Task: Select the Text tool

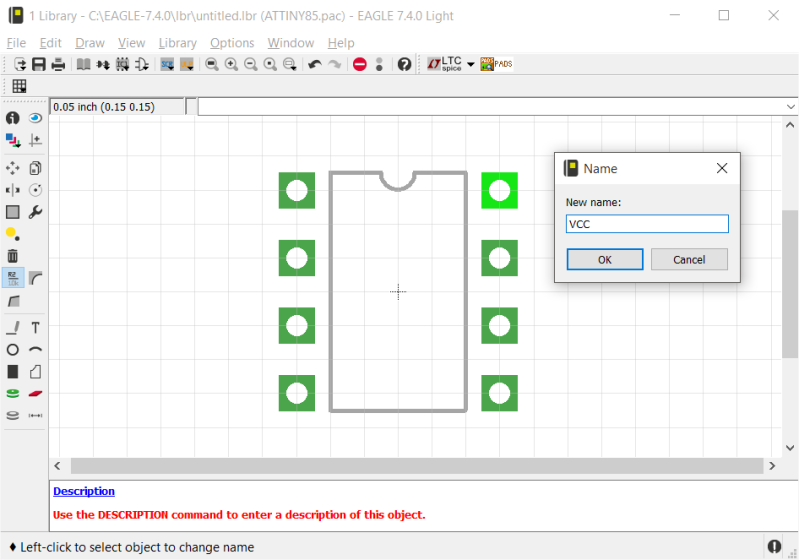Action: click(x=36, y=327)
